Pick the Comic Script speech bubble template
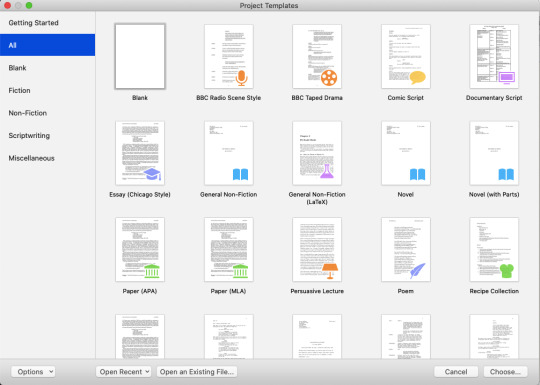The width and height of the screenshot is (540, 385). point(406,56)
